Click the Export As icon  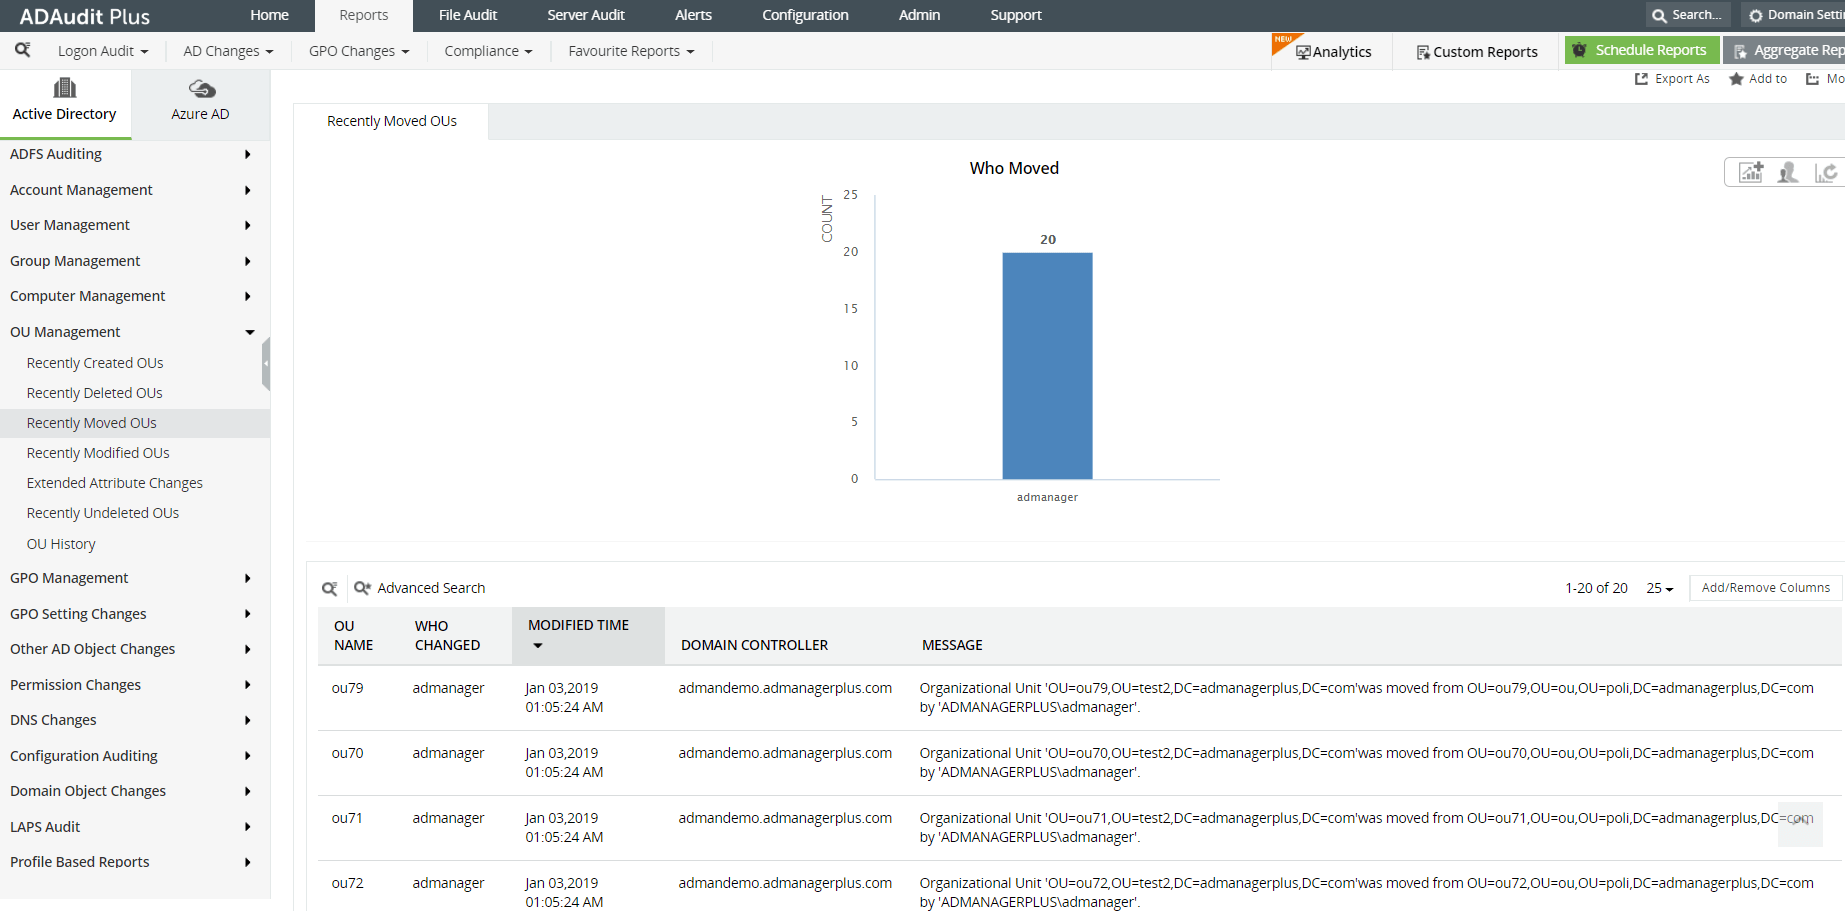(1641, 79)
